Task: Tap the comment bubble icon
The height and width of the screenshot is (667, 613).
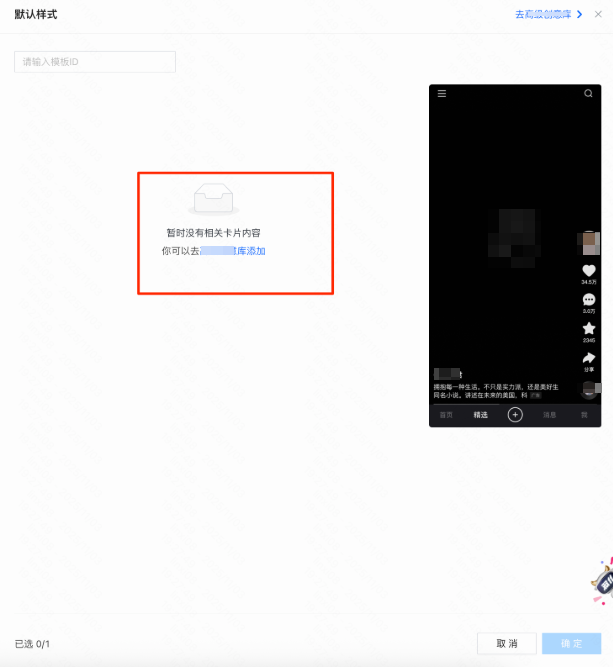Action: pos(589,300)
